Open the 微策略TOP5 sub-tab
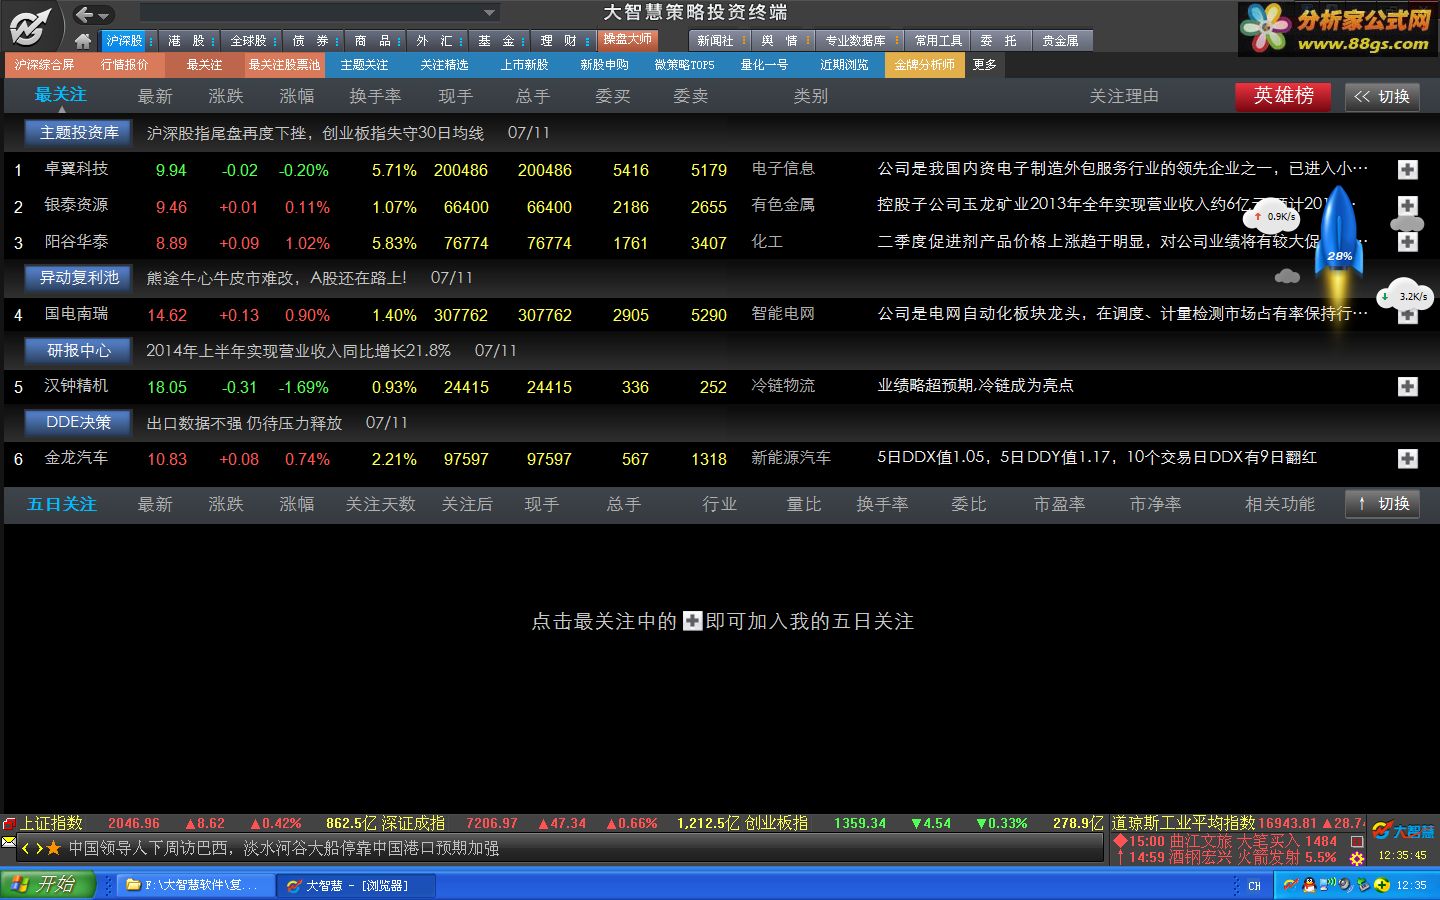Image resolution: width=1440 pixels, height=900 pixels. pos(685,65)
